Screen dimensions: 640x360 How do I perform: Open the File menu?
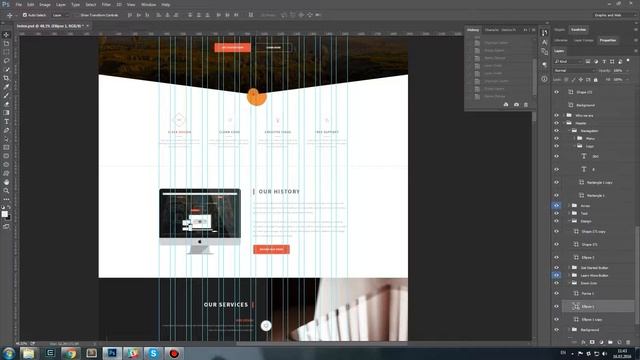(x=19, y=4)
